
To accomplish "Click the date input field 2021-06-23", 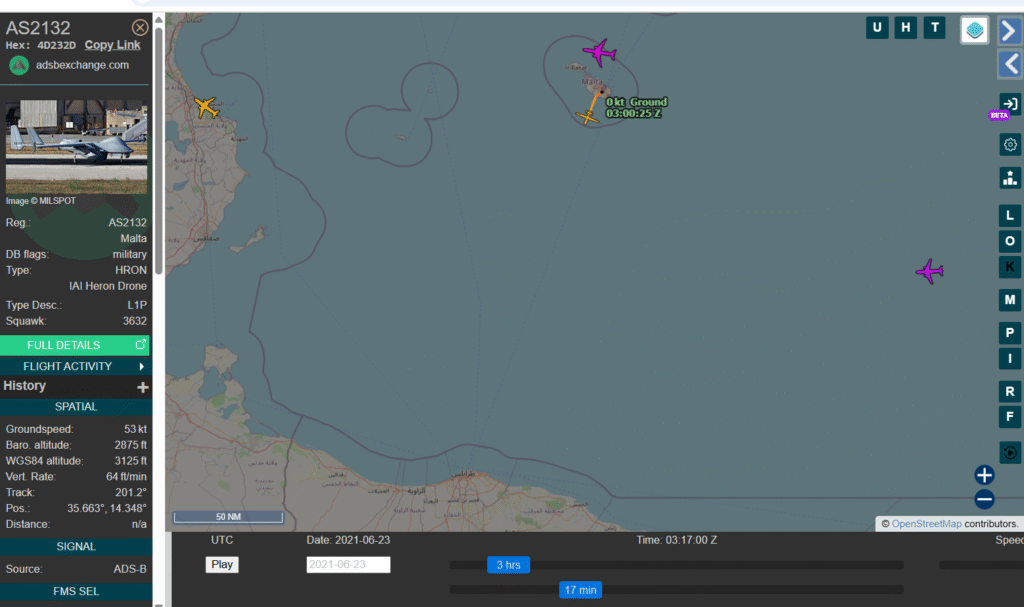I will coord(348,565).
